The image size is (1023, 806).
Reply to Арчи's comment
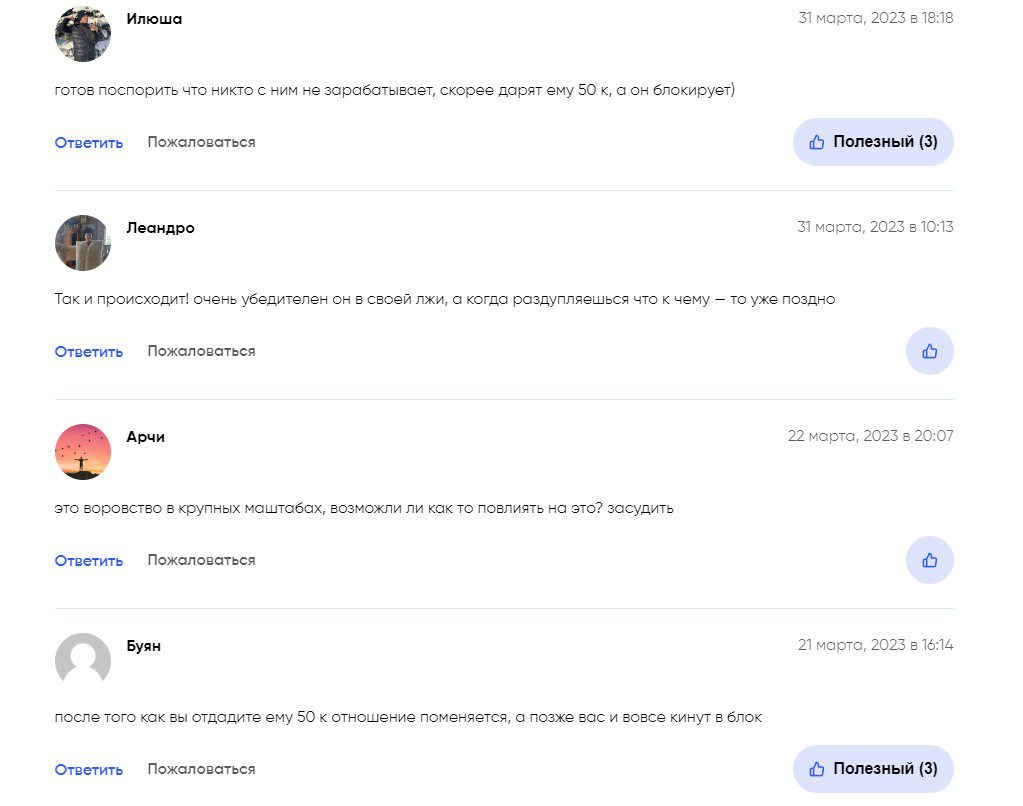pyautogui.click(x=89, y=561)
